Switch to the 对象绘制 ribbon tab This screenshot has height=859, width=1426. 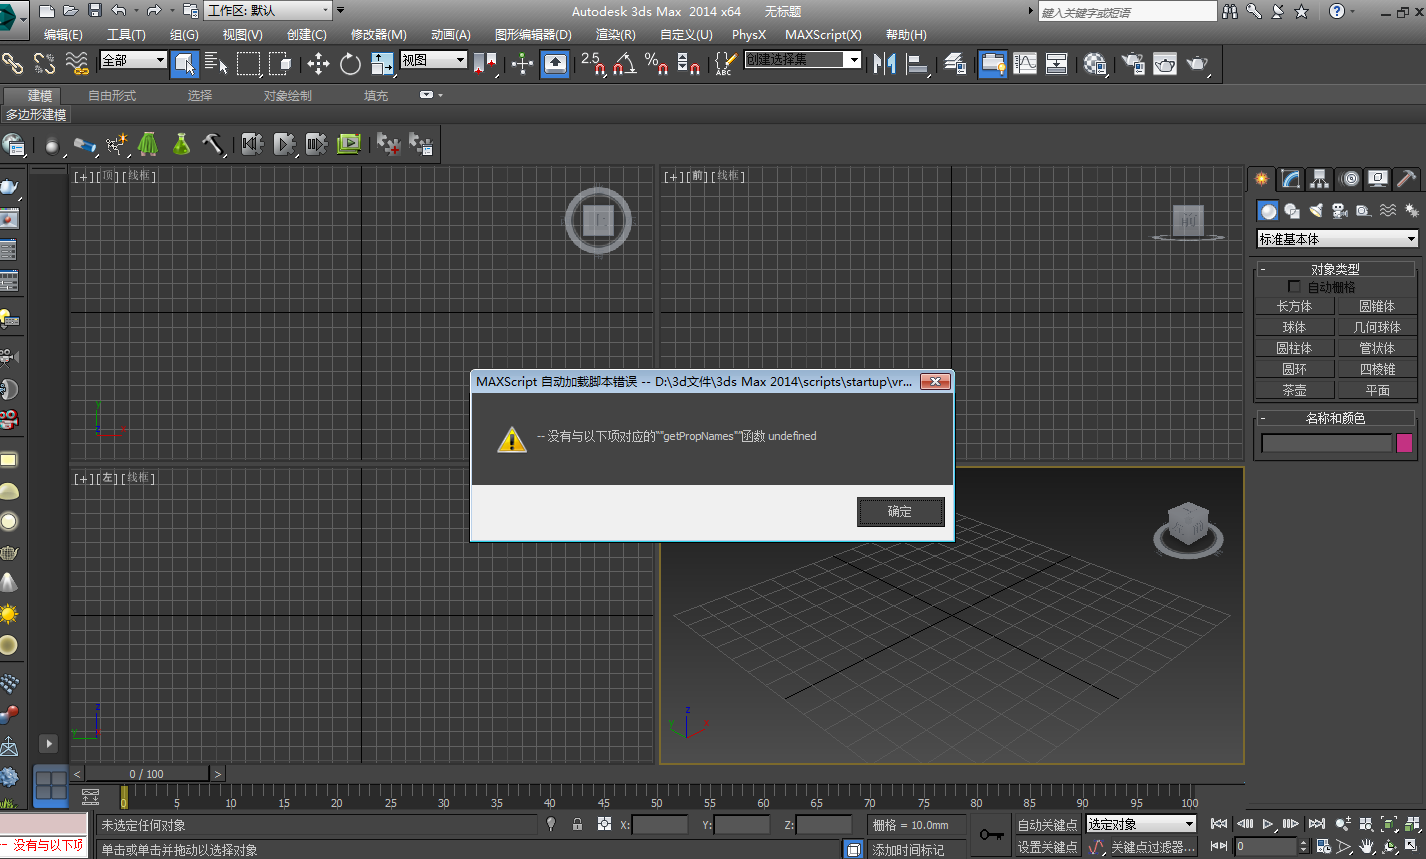click(288, 96)
